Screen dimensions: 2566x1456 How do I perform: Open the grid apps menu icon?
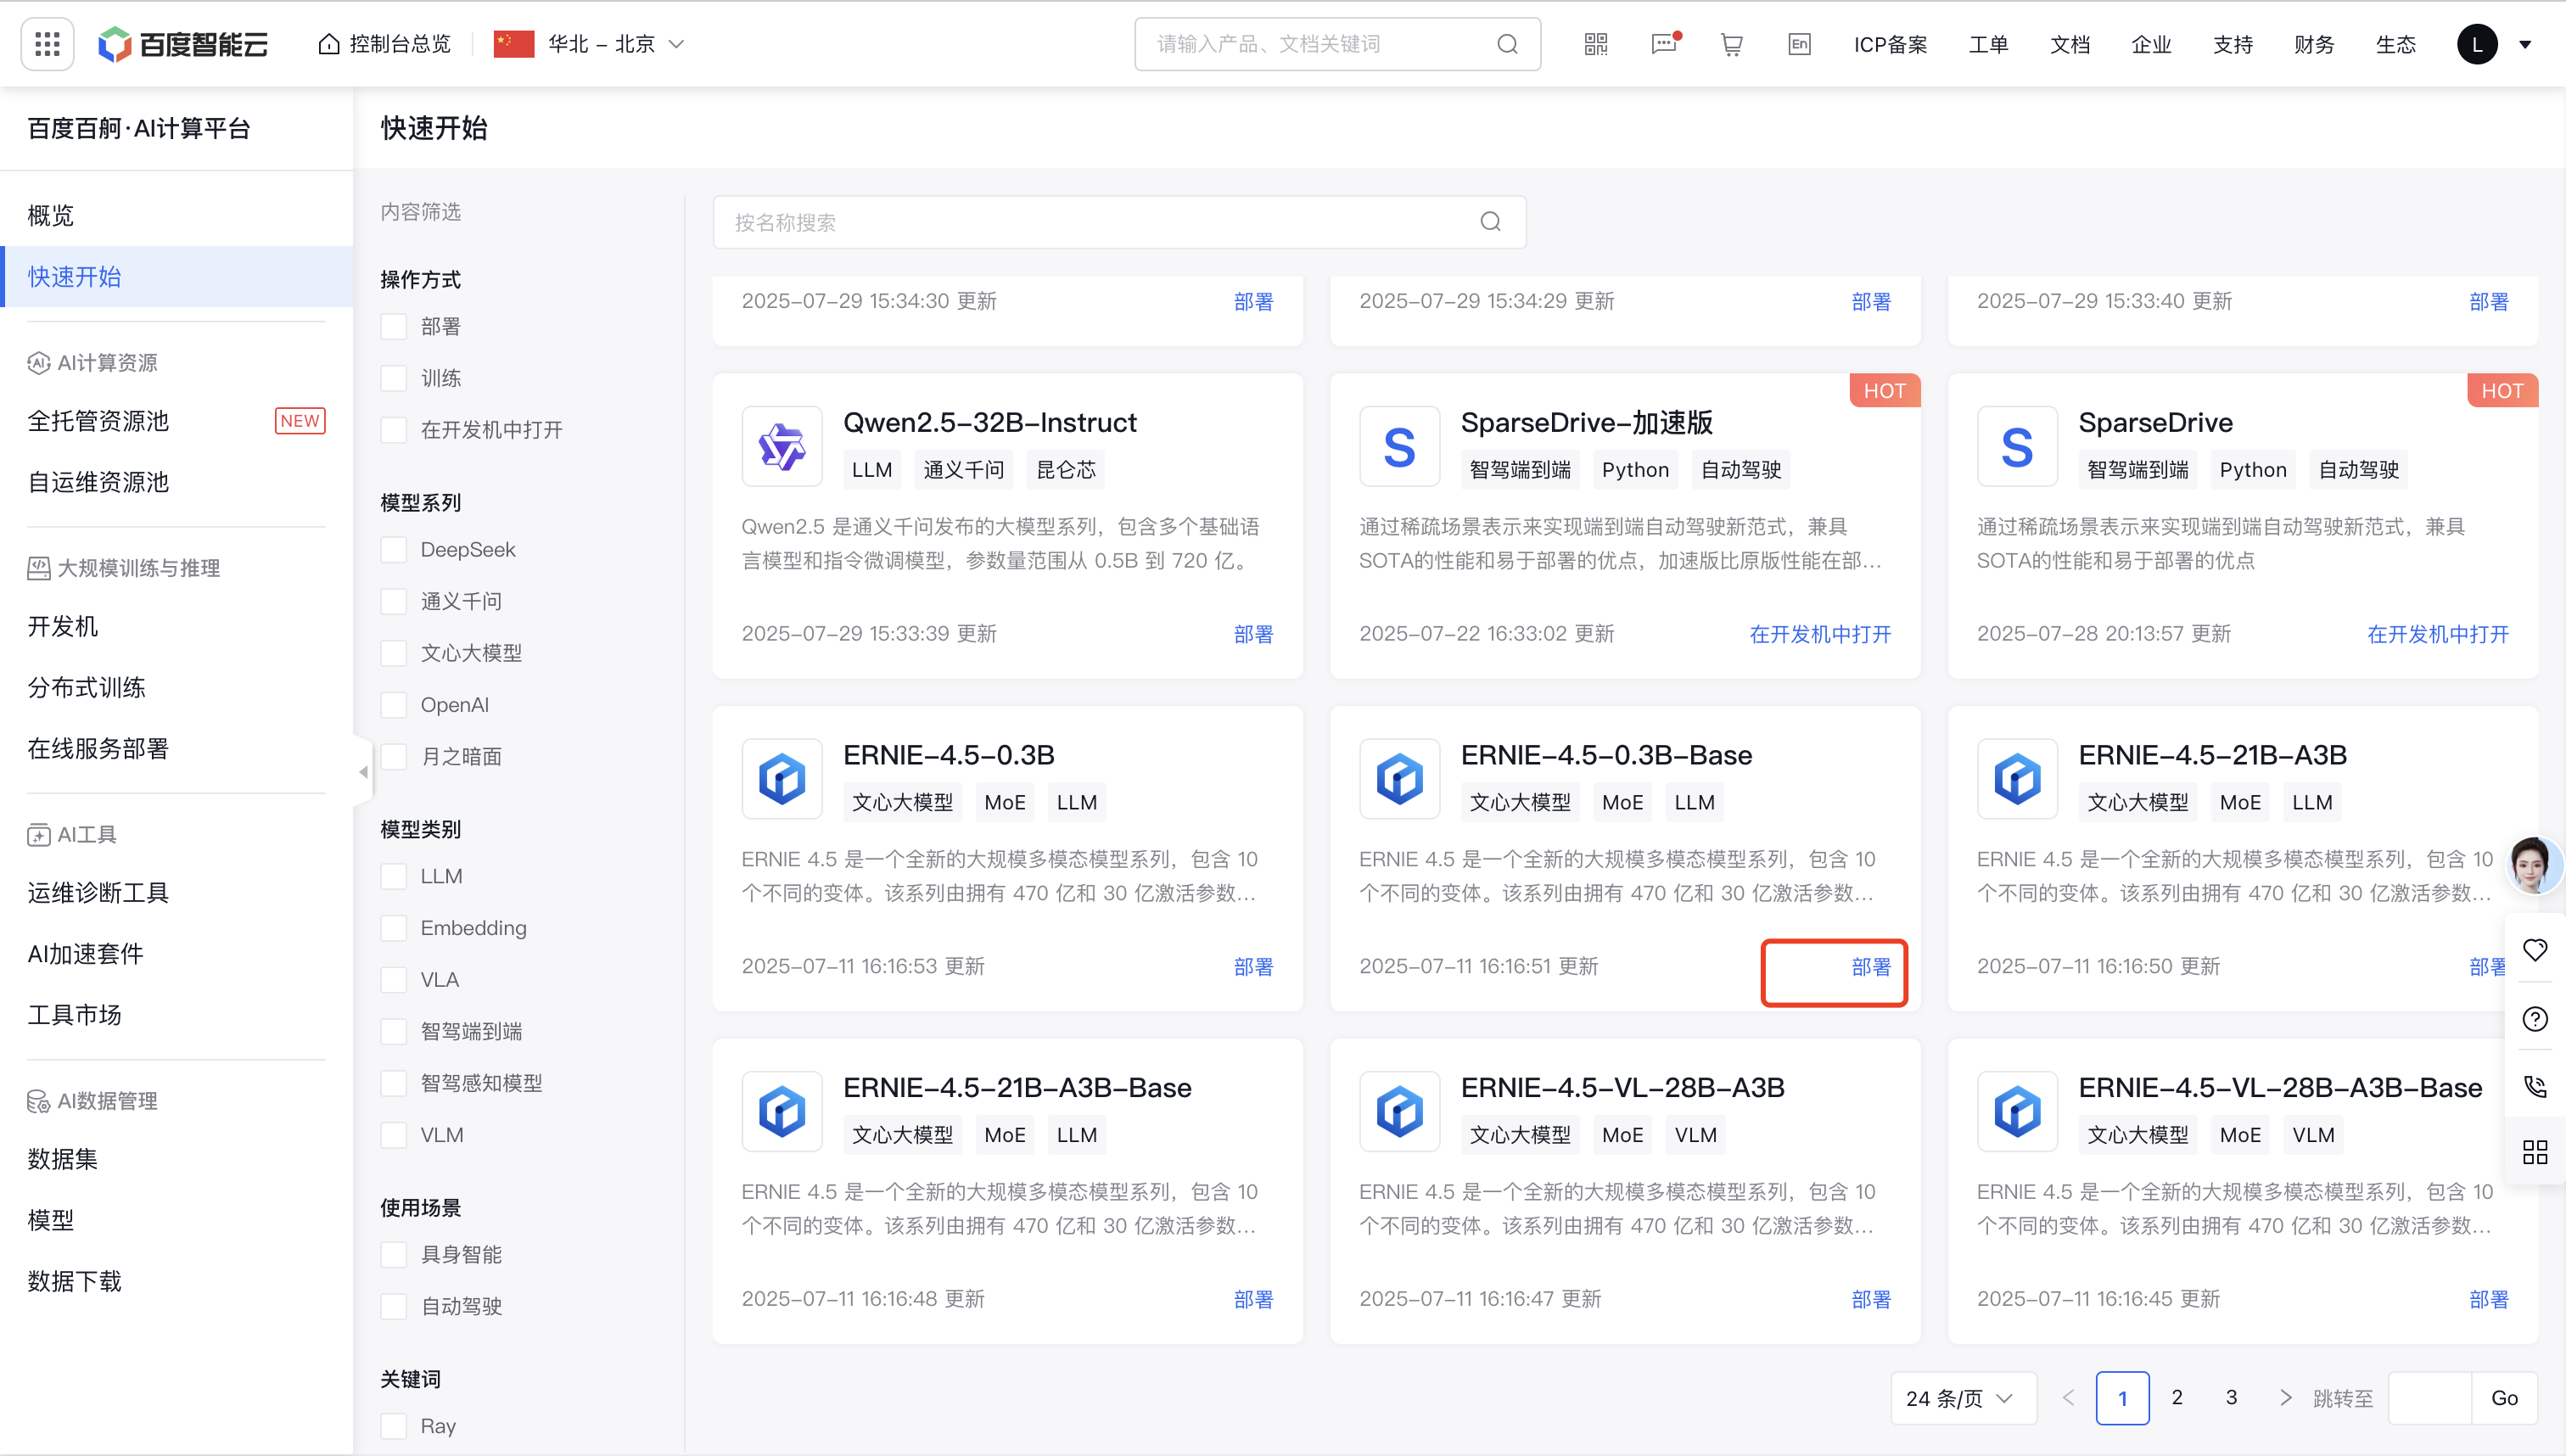pyautogui.click(x=47, y=44)
